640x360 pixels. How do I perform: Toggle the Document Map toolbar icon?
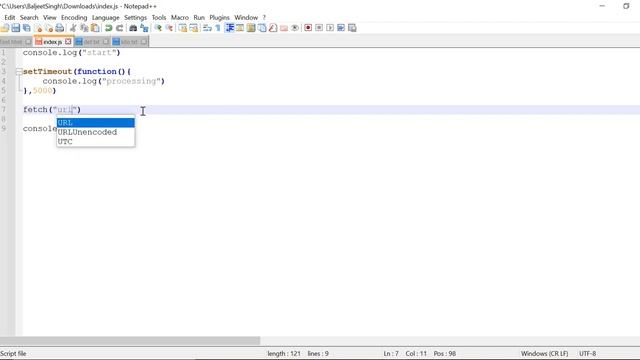(251, 28)
